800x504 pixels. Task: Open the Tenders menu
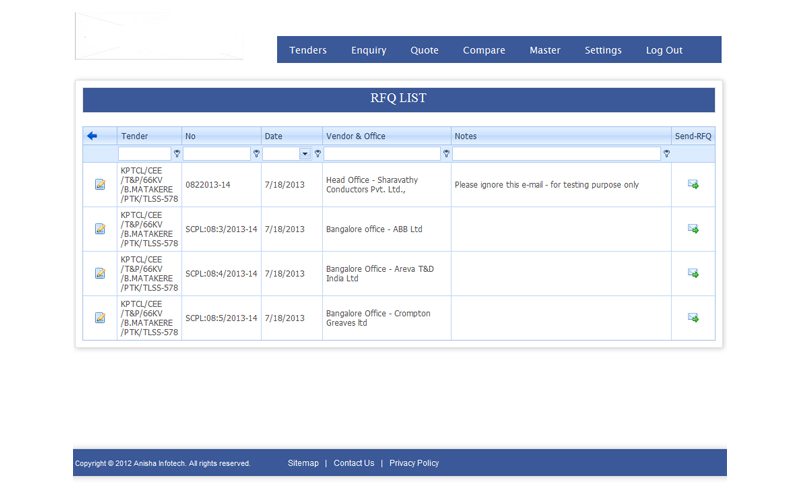pos(308,50)
